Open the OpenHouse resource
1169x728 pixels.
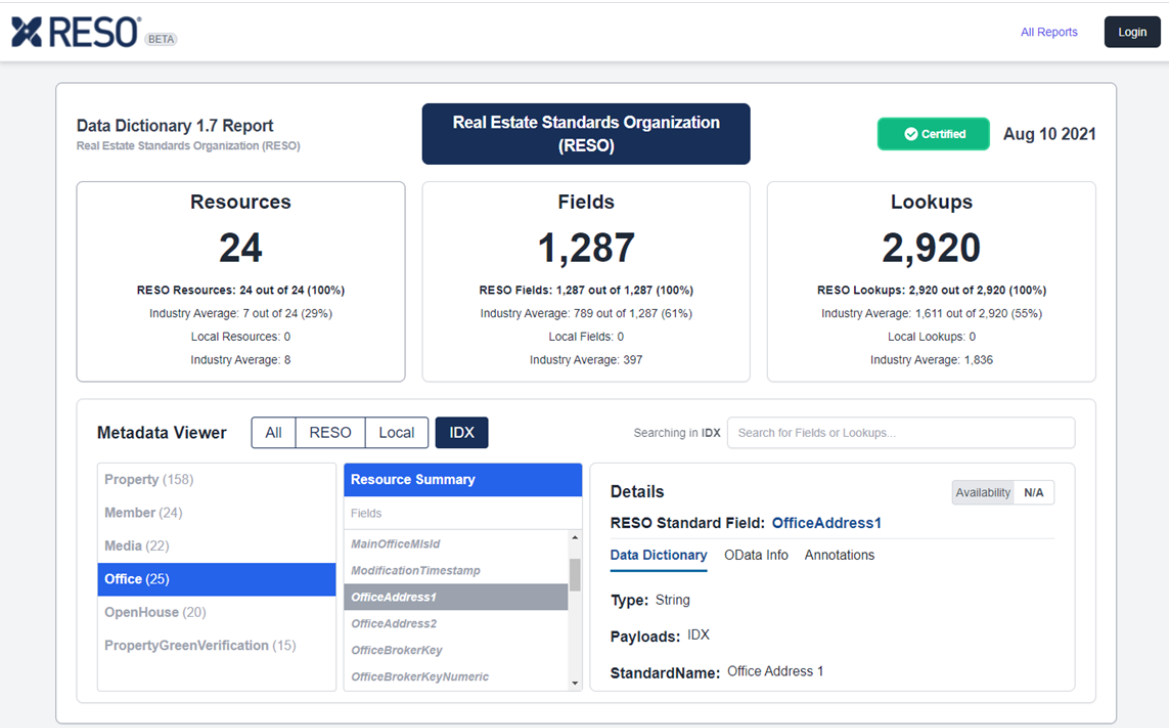[x=154, y=612]
